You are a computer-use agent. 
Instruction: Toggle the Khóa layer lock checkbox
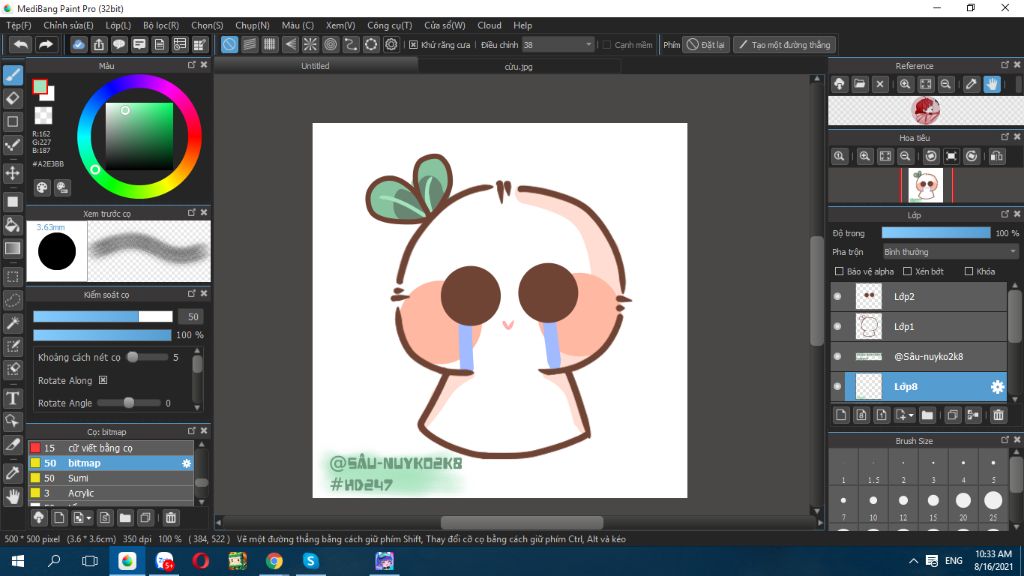click(969, 271)
